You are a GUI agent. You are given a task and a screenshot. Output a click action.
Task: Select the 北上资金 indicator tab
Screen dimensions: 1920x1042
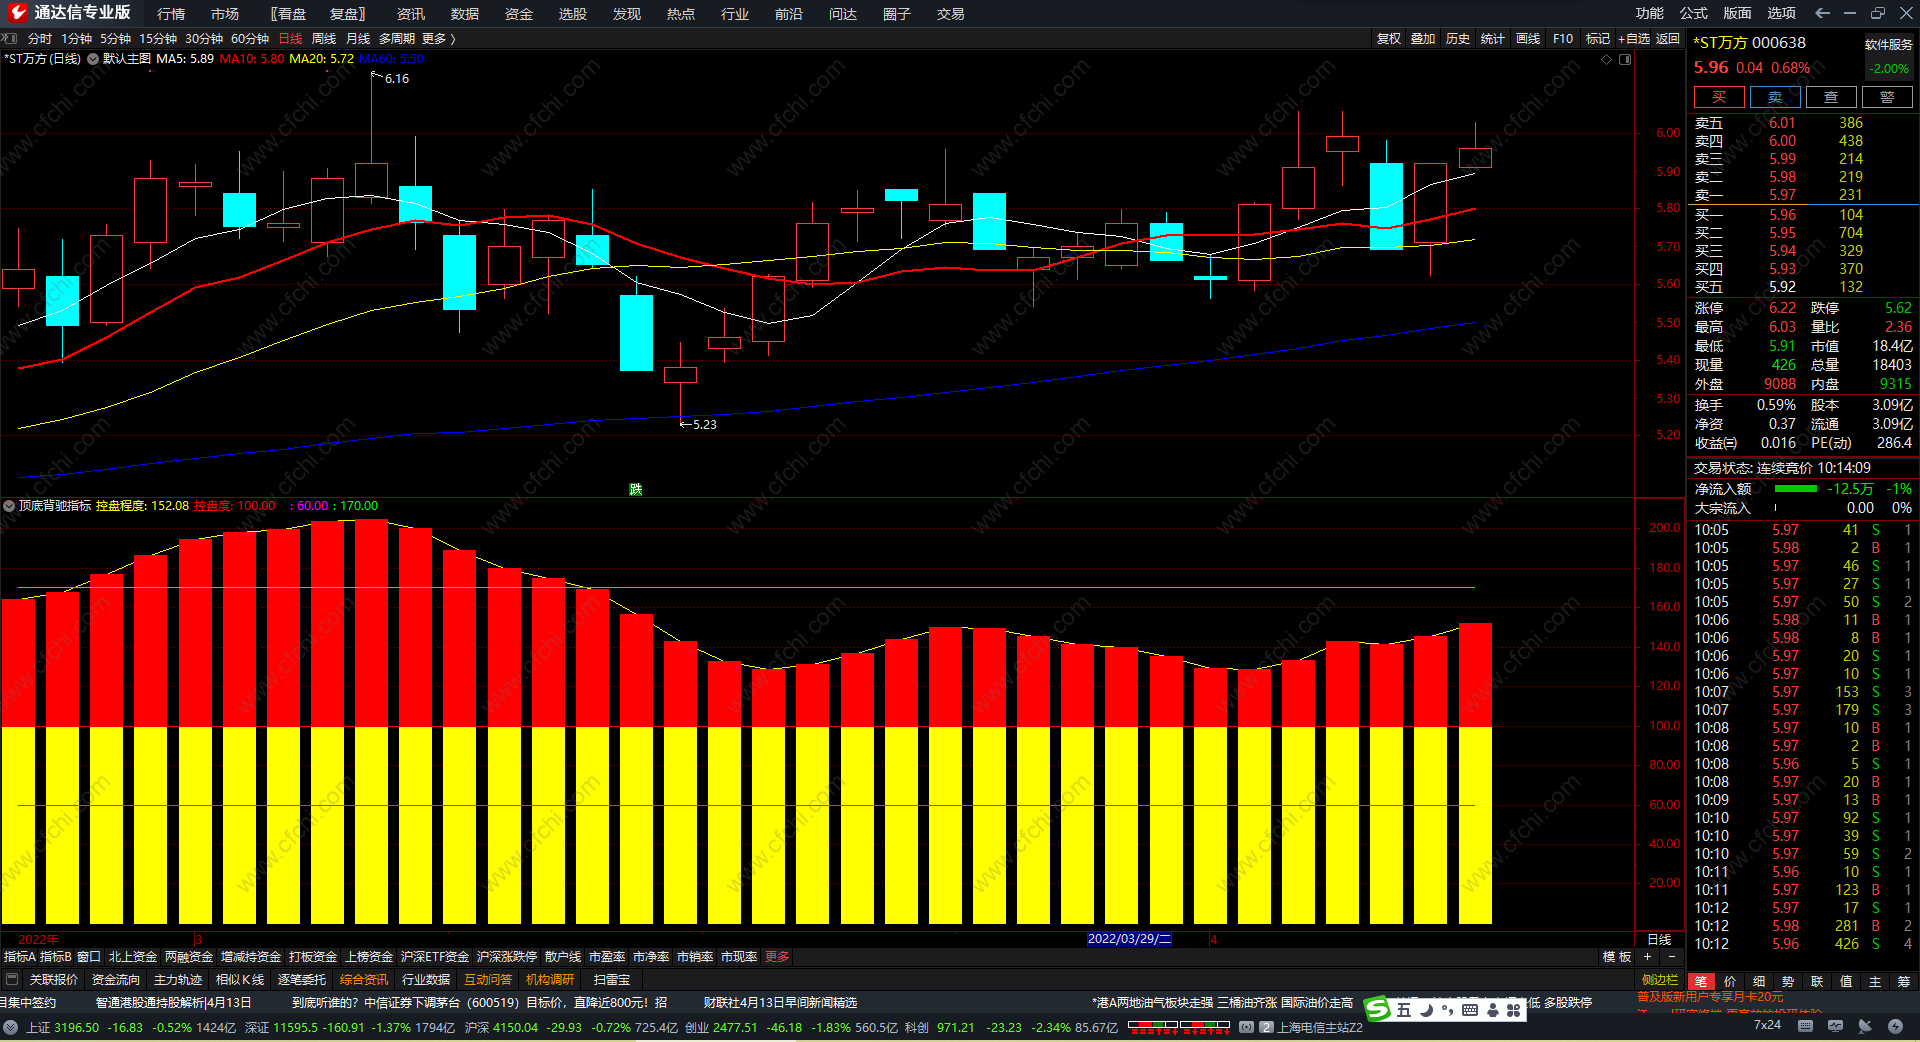(x=133, y=957)
